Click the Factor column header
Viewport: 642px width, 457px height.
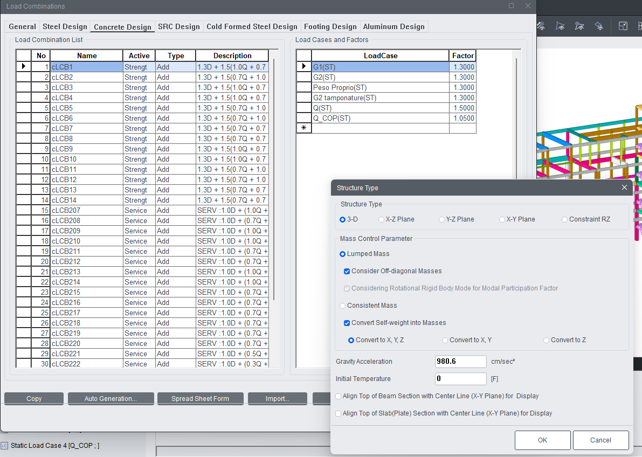point(463,56)
